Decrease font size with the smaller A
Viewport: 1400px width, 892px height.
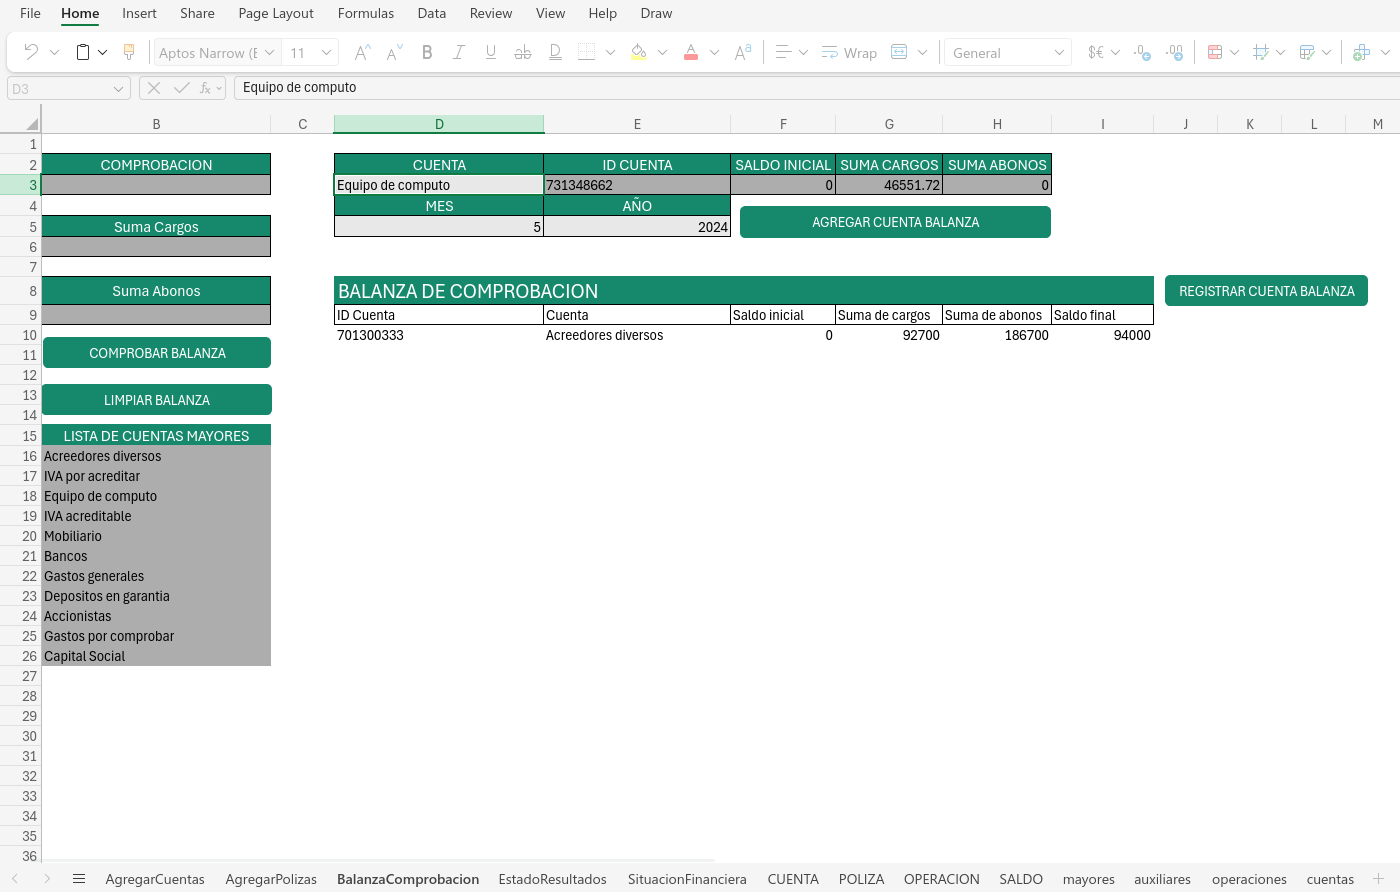395,52
